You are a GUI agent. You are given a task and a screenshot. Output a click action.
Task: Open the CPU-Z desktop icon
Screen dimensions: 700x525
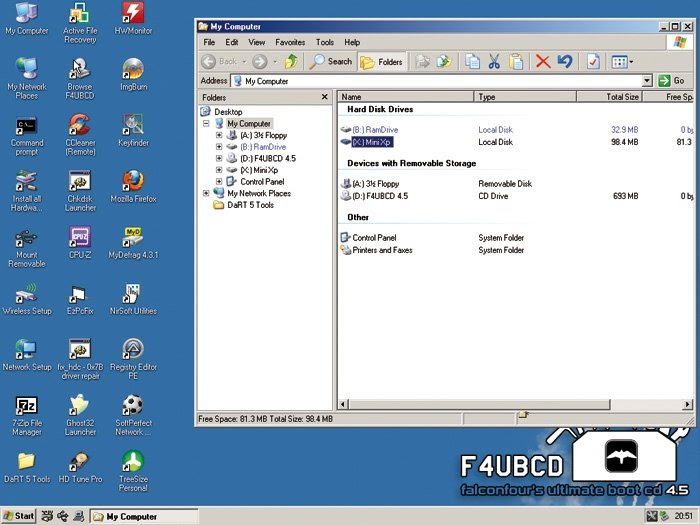pos(79,243)
